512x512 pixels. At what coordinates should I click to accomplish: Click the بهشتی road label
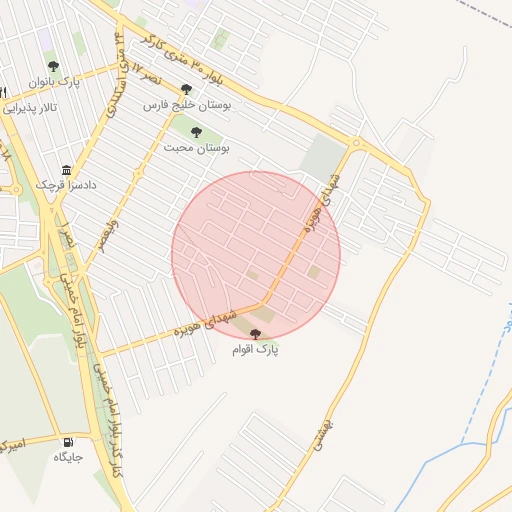click(x=322, y=435)
